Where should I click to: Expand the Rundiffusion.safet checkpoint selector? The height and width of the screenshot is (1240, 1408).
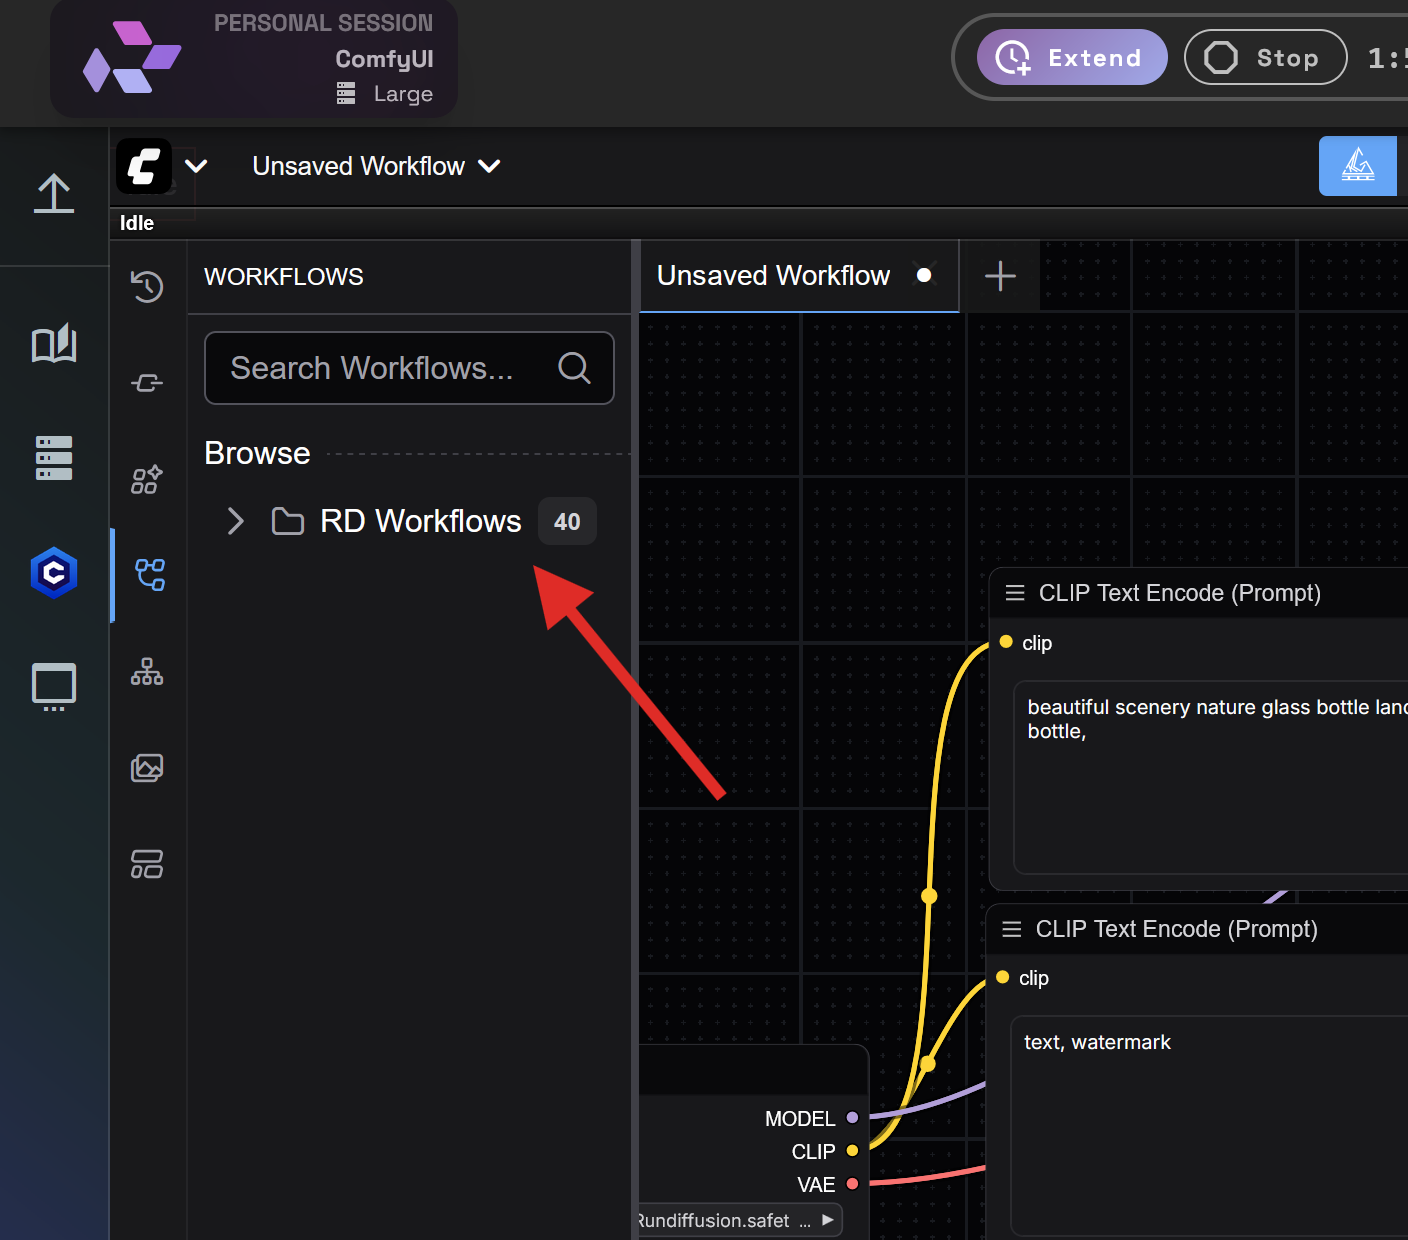(827, 1220)
